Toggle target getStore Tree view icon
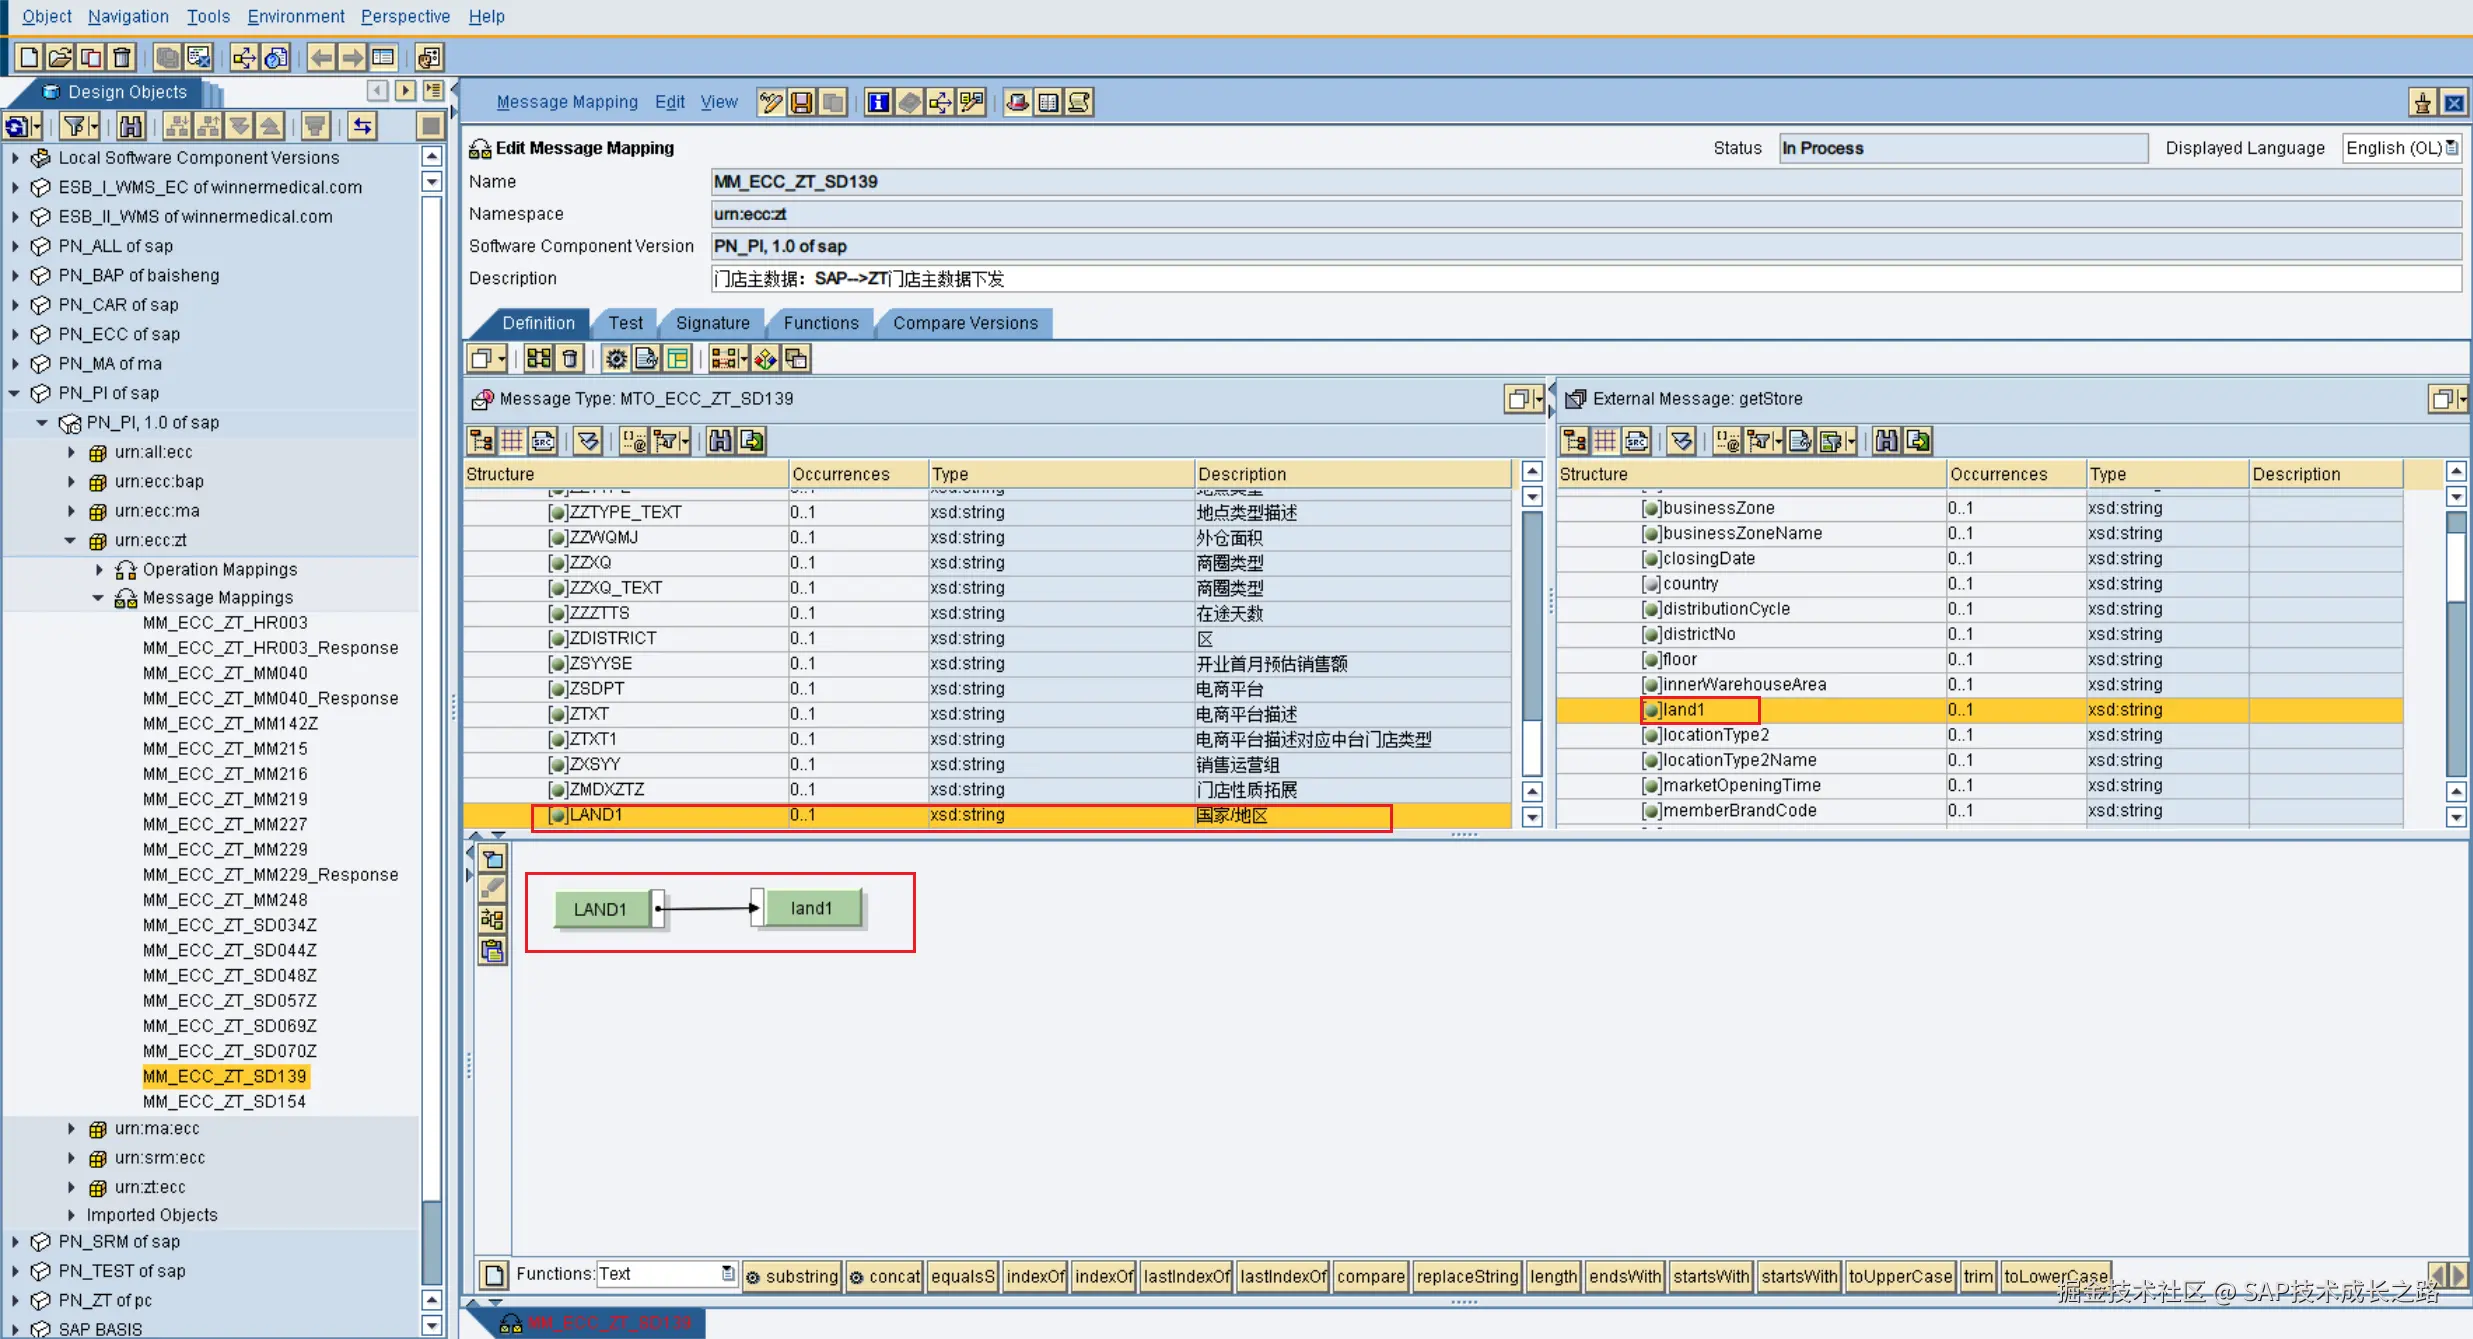This screenshot has height=1339, width=2473. pyautogui.click(x=1574, y=440)
